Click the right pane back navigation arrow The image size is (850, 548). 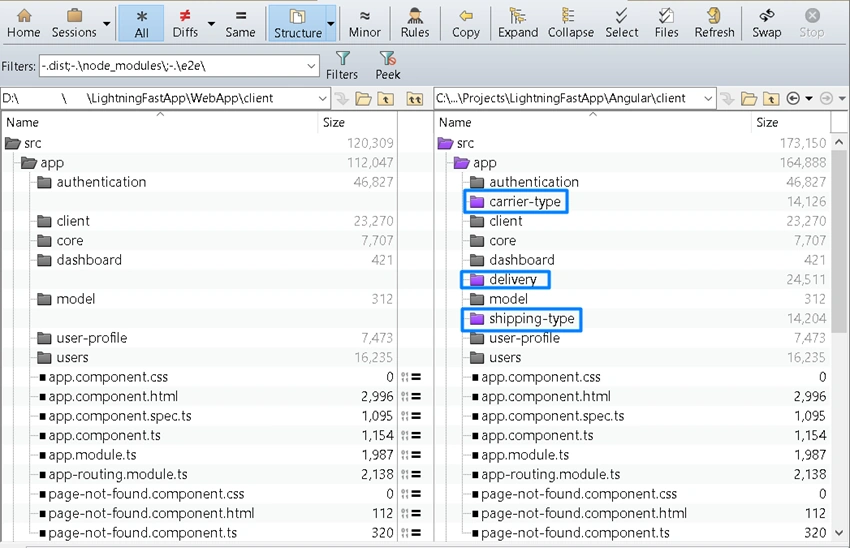tap(793, 99)
